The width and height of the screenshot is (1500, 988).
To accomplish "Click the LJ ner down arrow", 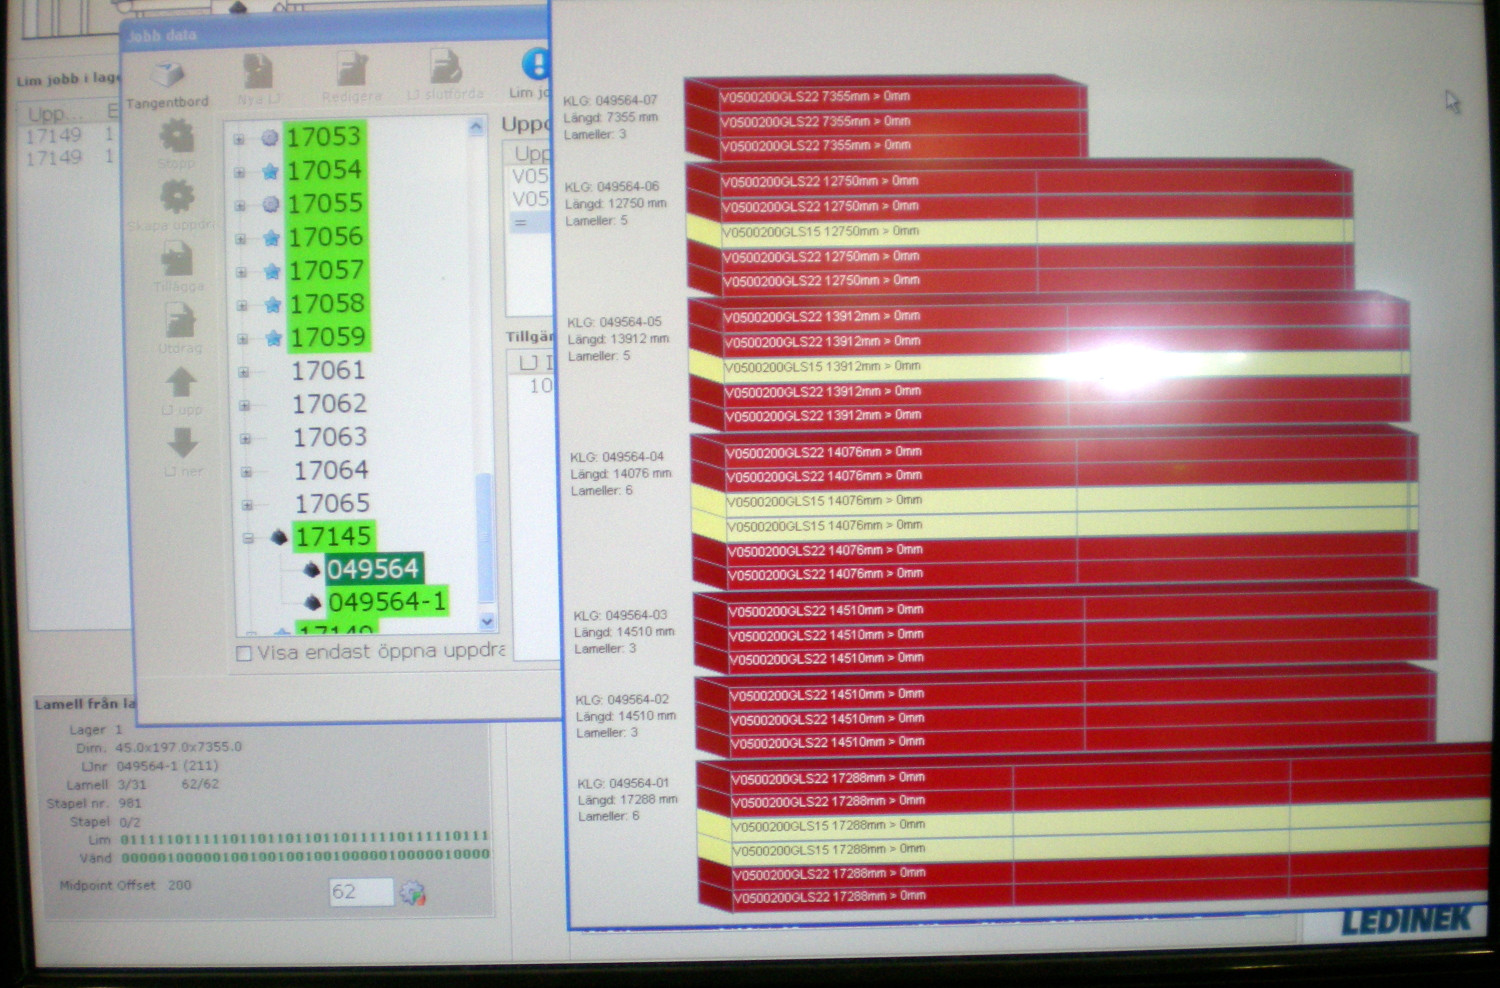I will [x=183, y=445].
